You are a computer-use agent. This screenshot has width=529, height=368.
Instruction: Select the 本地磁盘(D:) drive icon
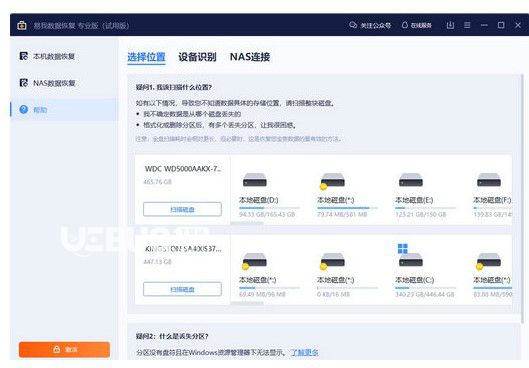pyautogui.click(x=255, y=180)
